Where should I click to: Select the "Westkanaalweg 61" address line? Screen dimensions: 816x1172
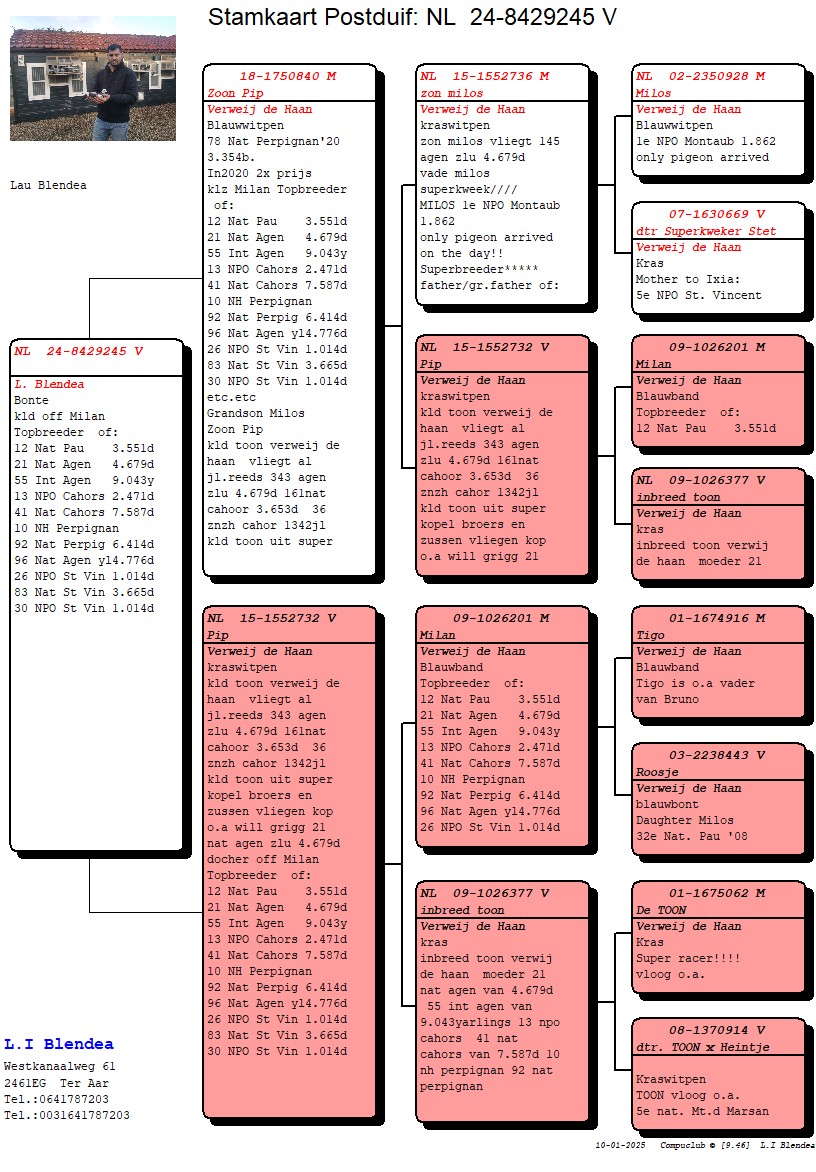pos(60,1067)
